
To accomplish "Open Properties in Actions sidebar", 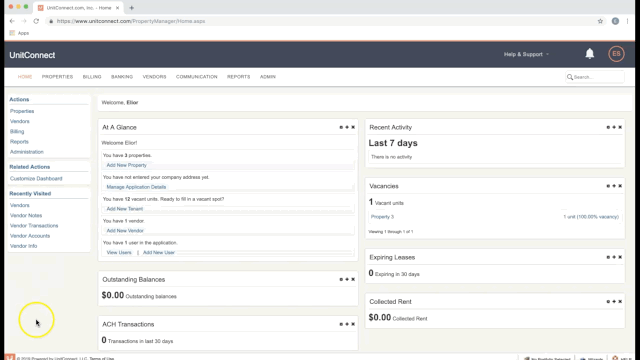I will tap(22, 111).
